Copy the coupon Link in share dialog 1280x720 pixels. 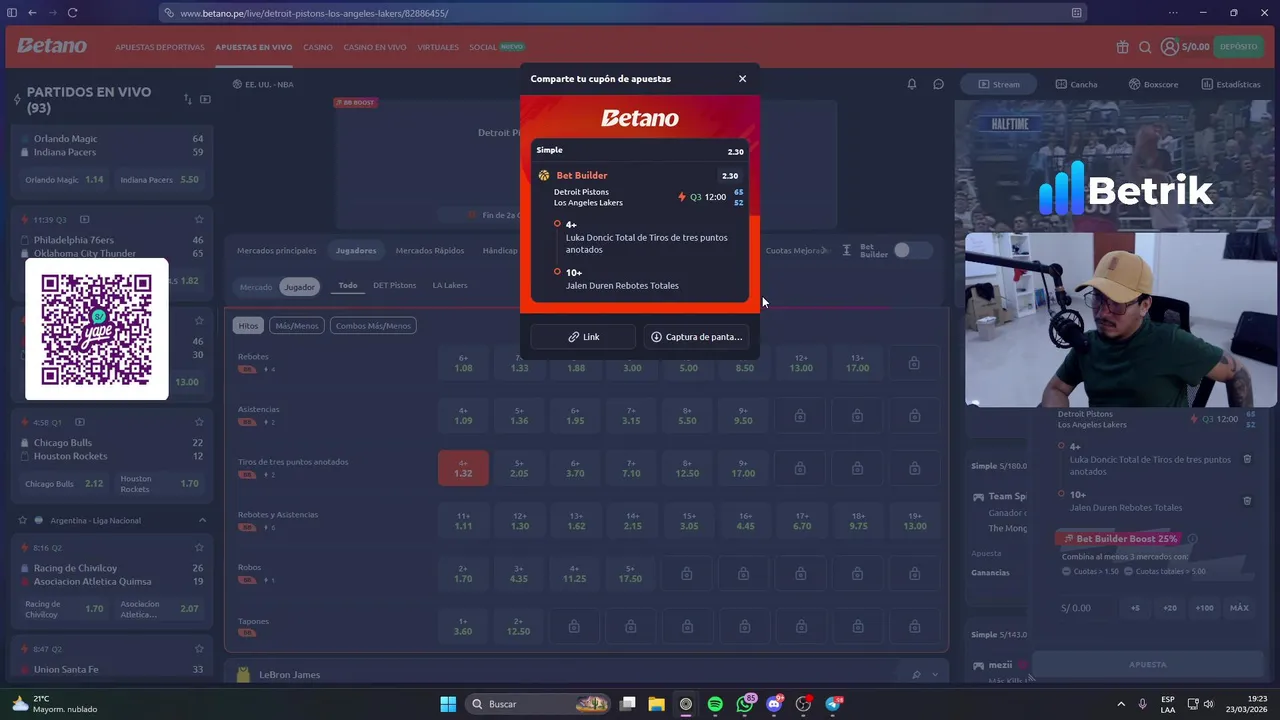point(583,337)
